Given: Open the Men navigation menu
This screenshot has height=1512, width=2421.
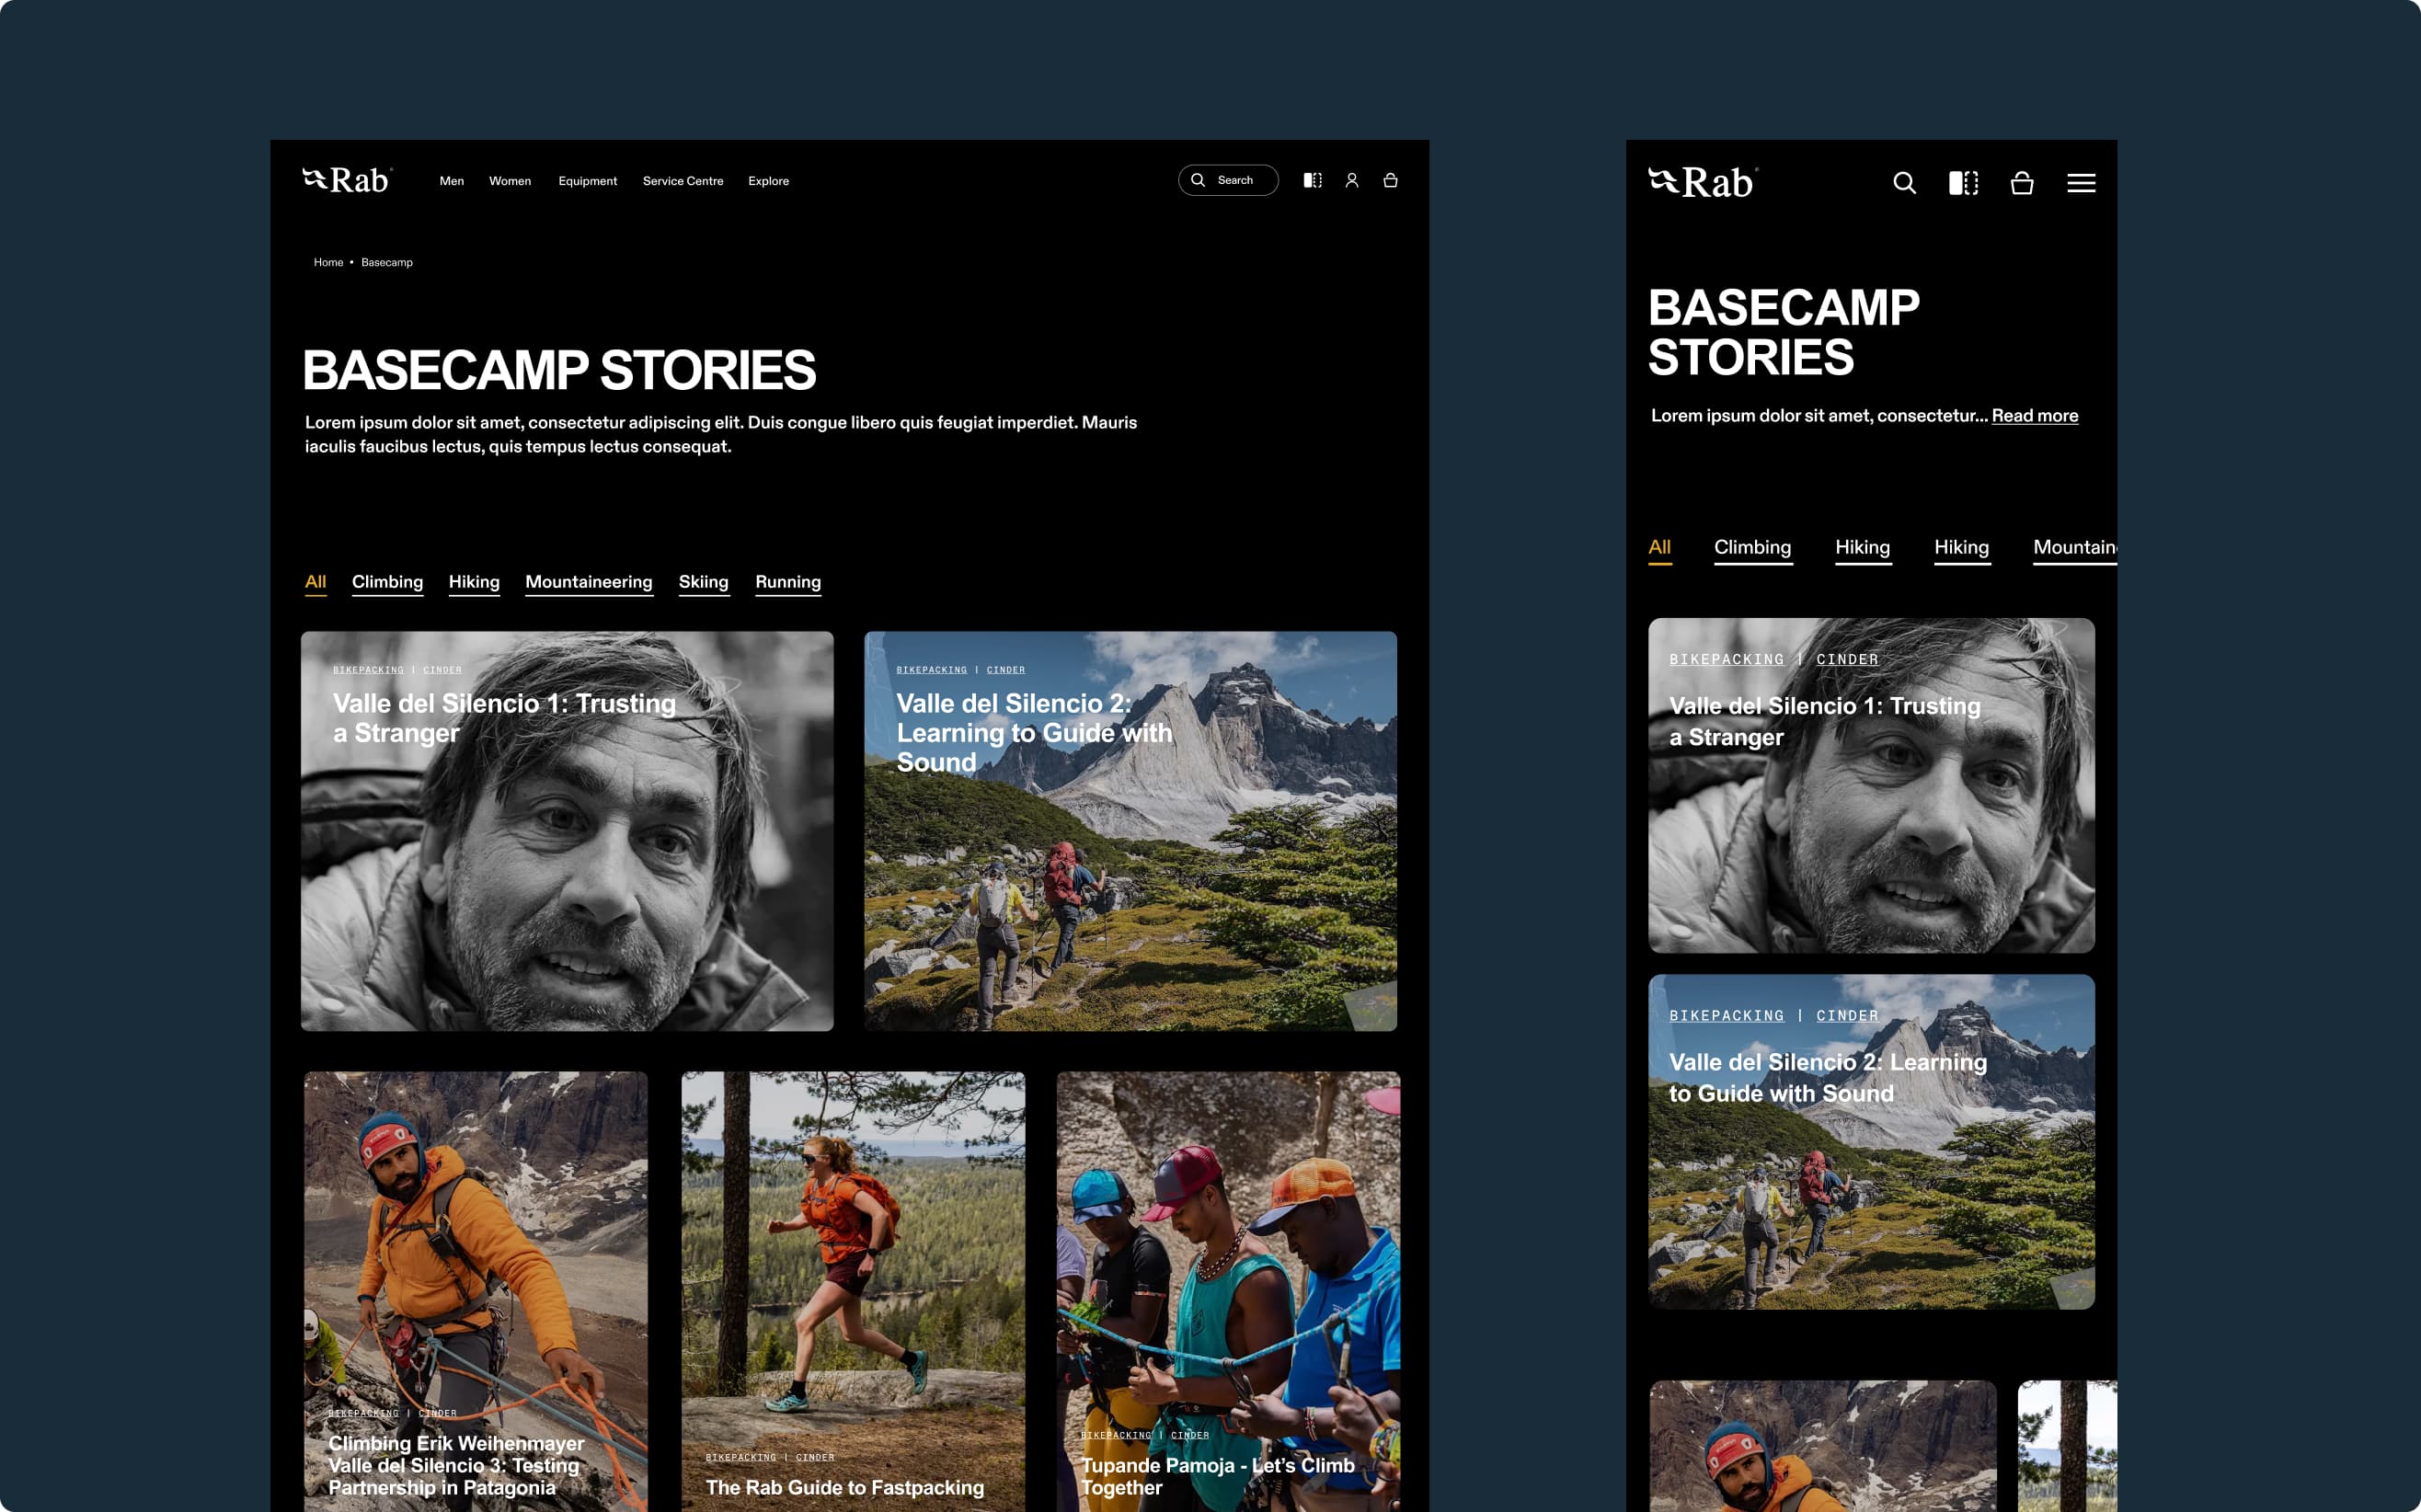Looking at the screenshot, I should (x=451, y=181).
